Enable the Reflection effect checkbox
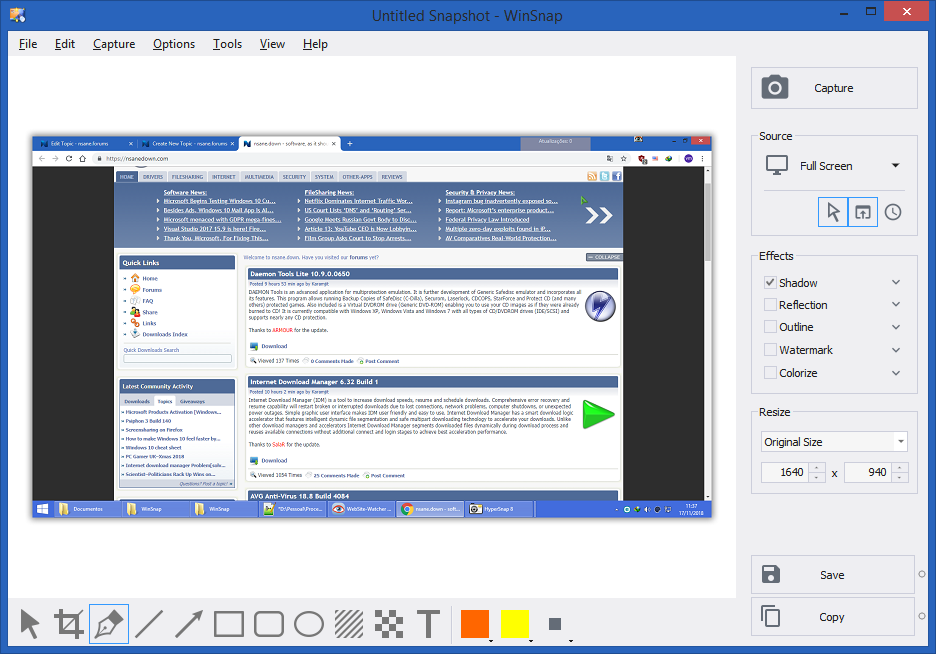Screen dimensions: 936x654 770,304
